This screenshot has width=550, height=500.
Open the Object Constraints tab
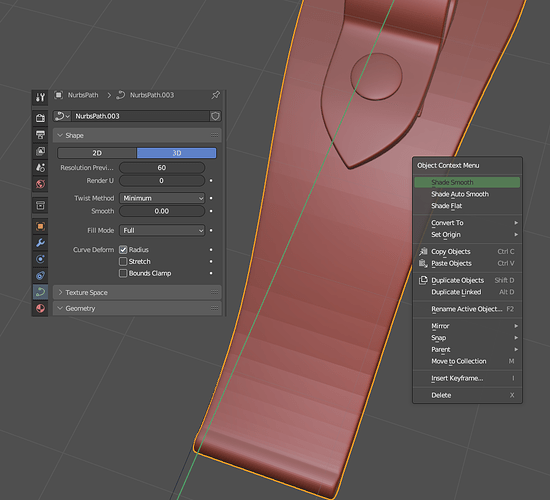coord(40,275)
